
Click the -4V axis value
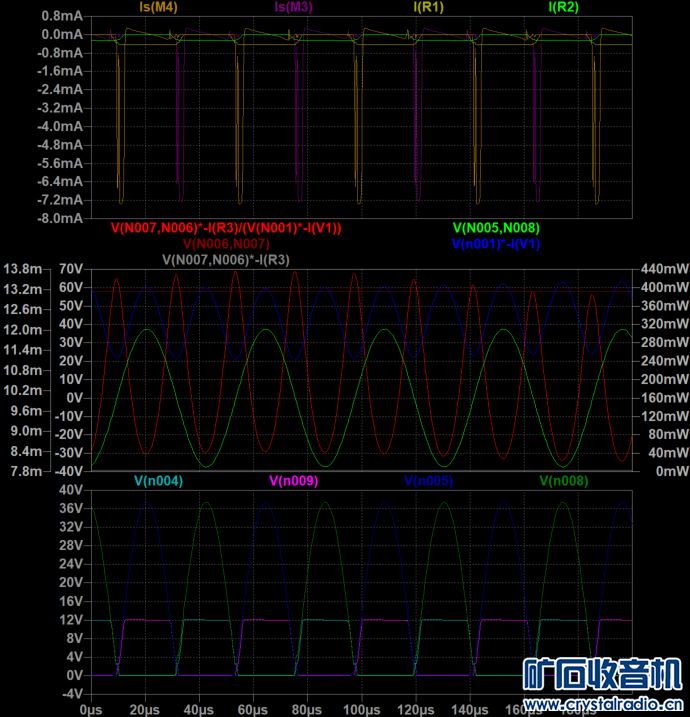coord(72,694)
